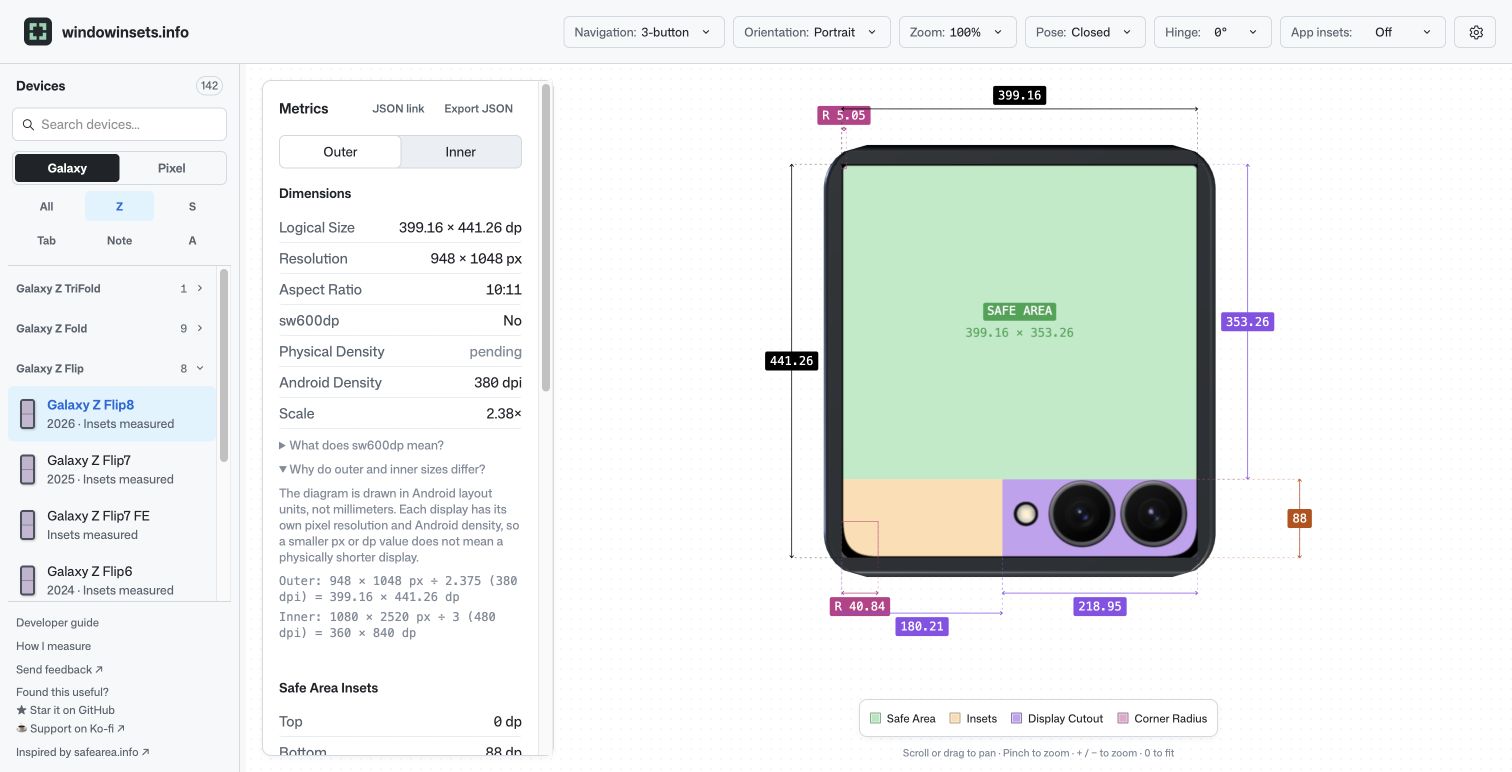Click the Search devices input field
The height and width of the screenshot is (772, 1512).
[119, 125]
